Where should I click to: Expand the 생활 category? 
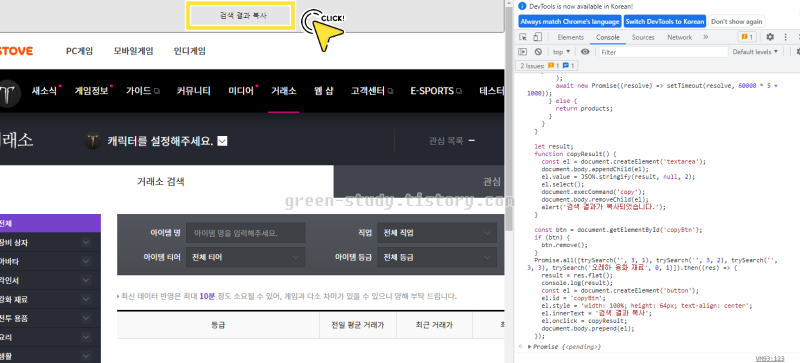(x=86, y=356)
